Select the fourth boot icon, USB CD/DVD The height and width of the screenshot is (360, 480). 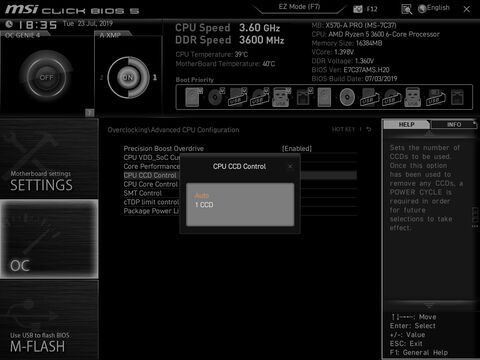coord(260,97)
